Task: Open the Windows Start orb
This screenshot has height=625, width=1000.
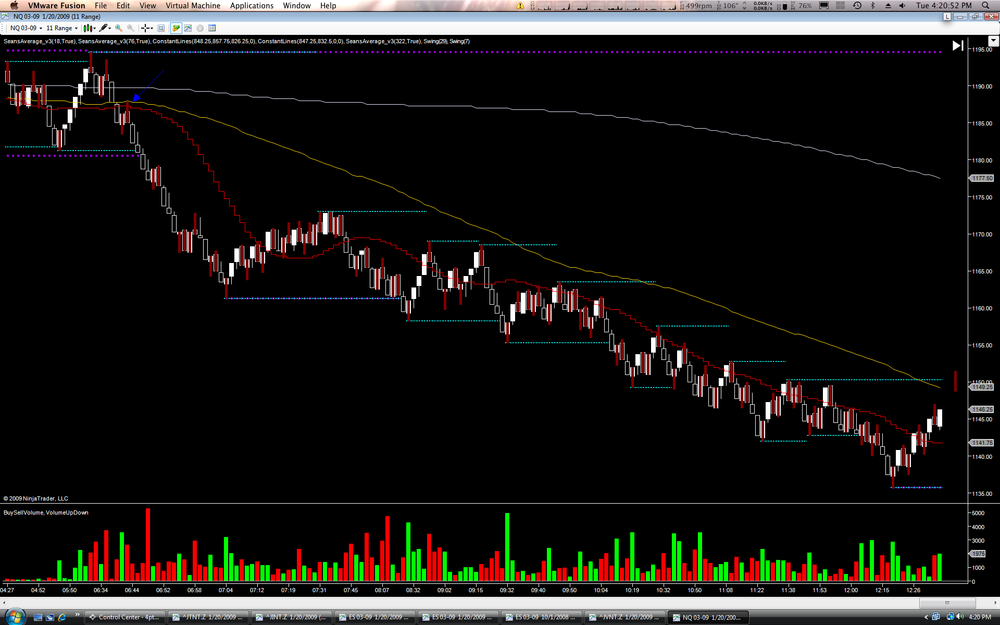Action: (14, 617)
